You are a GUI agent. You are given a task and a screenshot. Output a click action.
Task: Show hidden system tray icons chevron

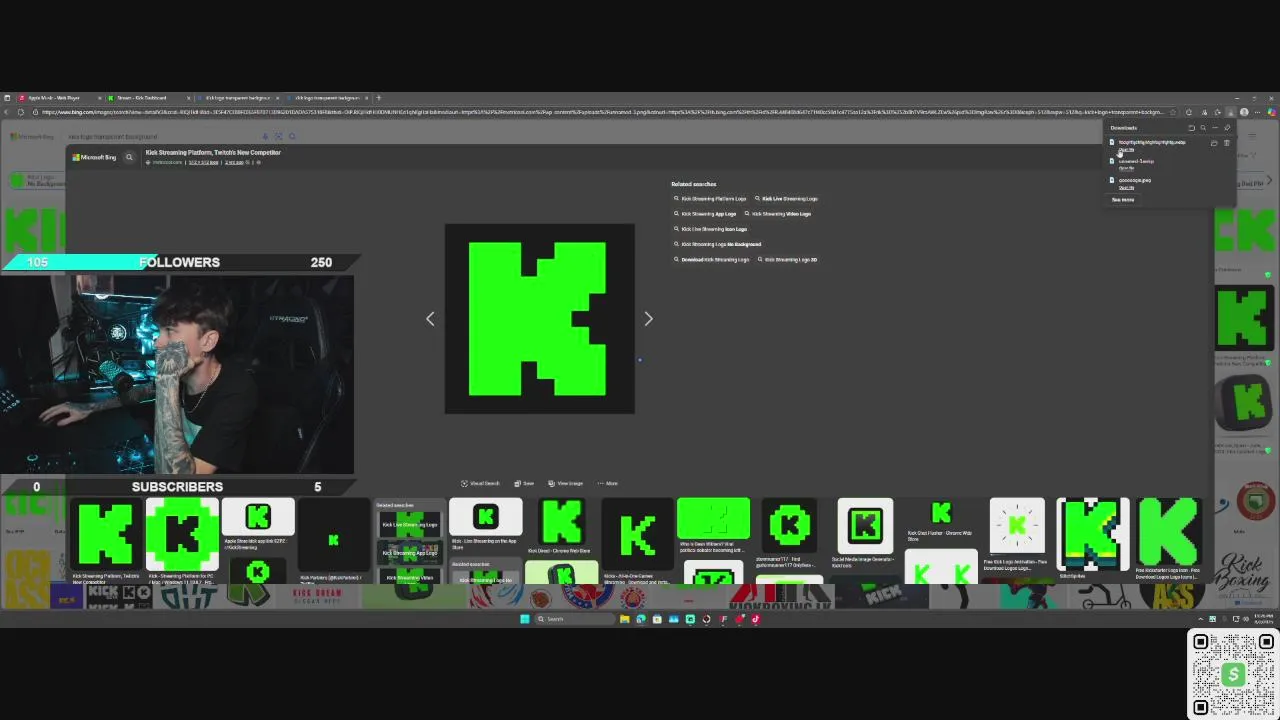[1201, 619]
